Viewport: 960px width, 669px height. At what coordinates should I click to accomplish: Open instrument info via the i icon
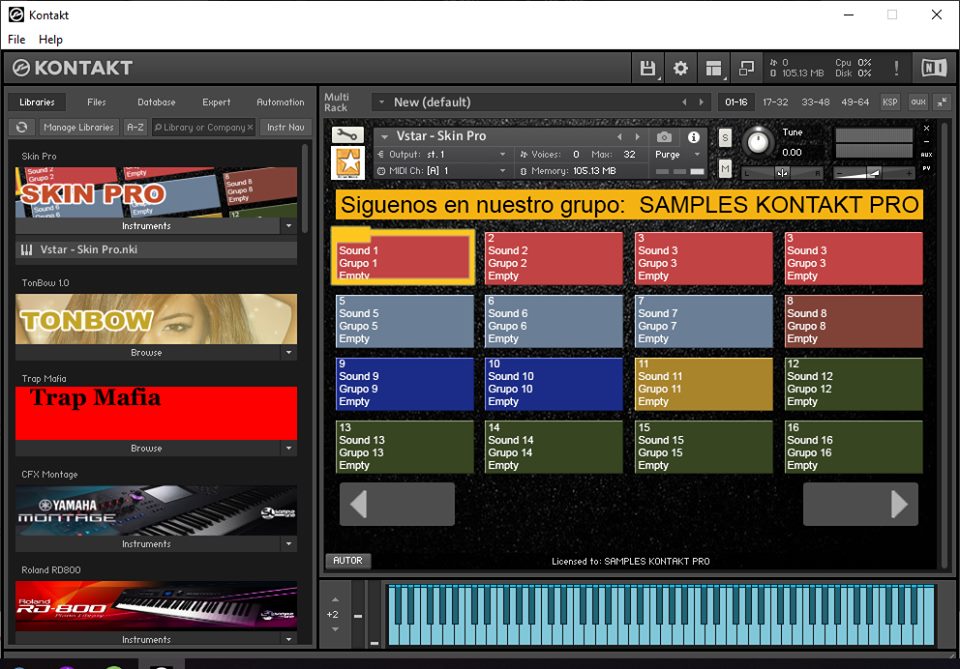click(693, 136)
